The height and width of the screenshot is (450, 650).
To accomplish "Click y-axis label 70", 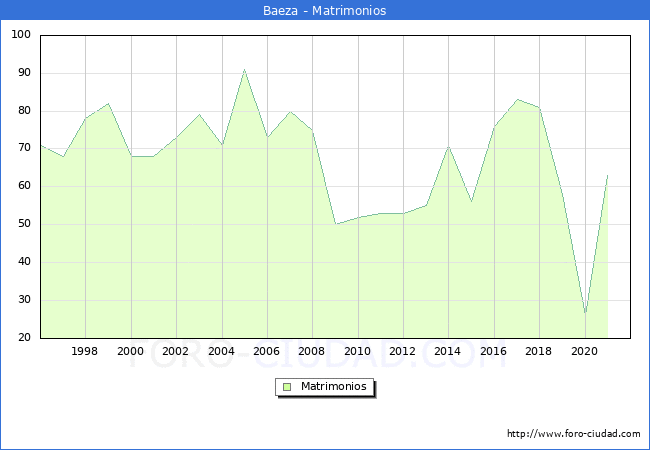I will point(24,148).
